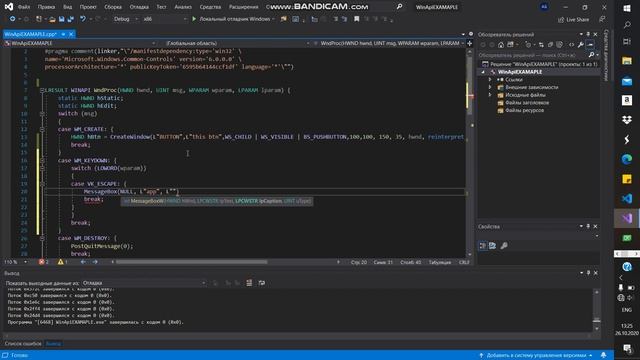Click Добавить в систему управления версиями
The height and width of the screenshot is (360, 640).
[536, 356]
